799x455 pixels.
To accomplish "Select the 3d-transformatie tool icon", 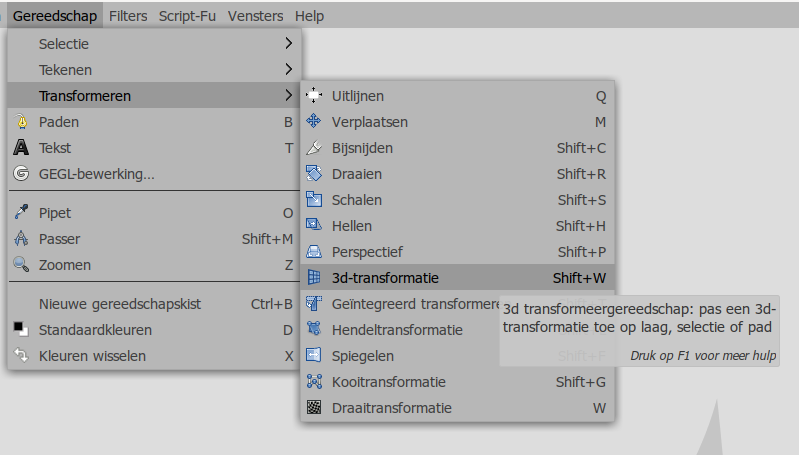I will 314,277.
